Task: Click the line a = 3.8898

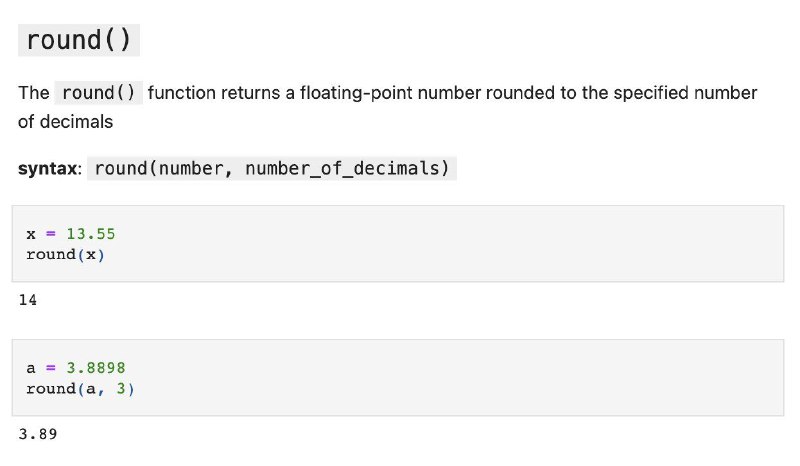Action: (x=76, y=367)
